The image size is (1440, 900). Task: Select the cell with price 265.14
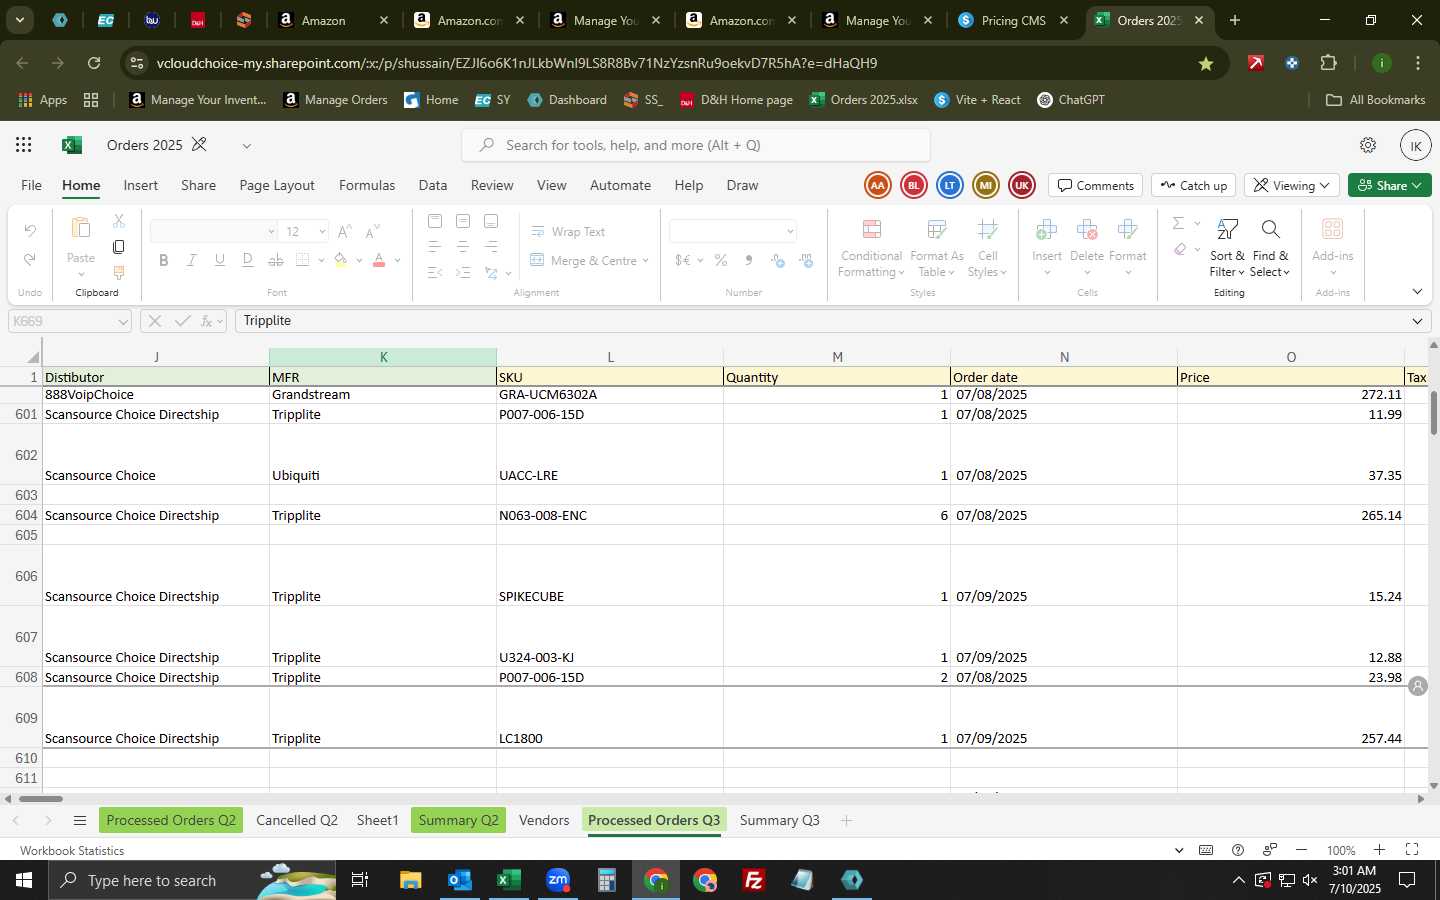(x=1291, y=515)
